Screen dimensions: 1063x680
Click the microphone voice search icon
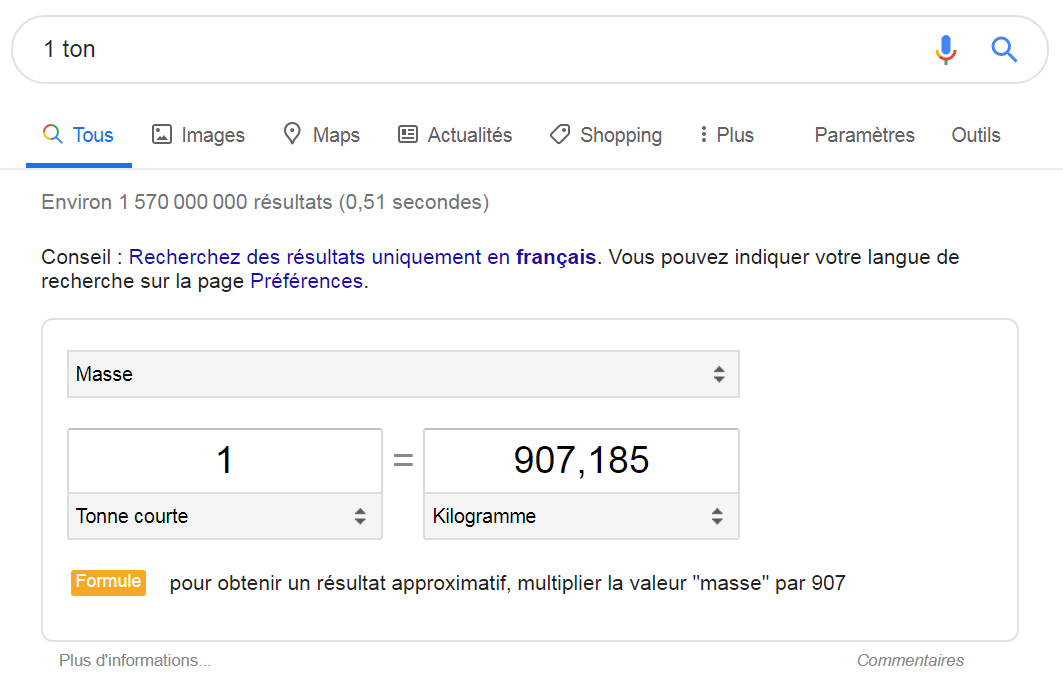tap(946, 49)
